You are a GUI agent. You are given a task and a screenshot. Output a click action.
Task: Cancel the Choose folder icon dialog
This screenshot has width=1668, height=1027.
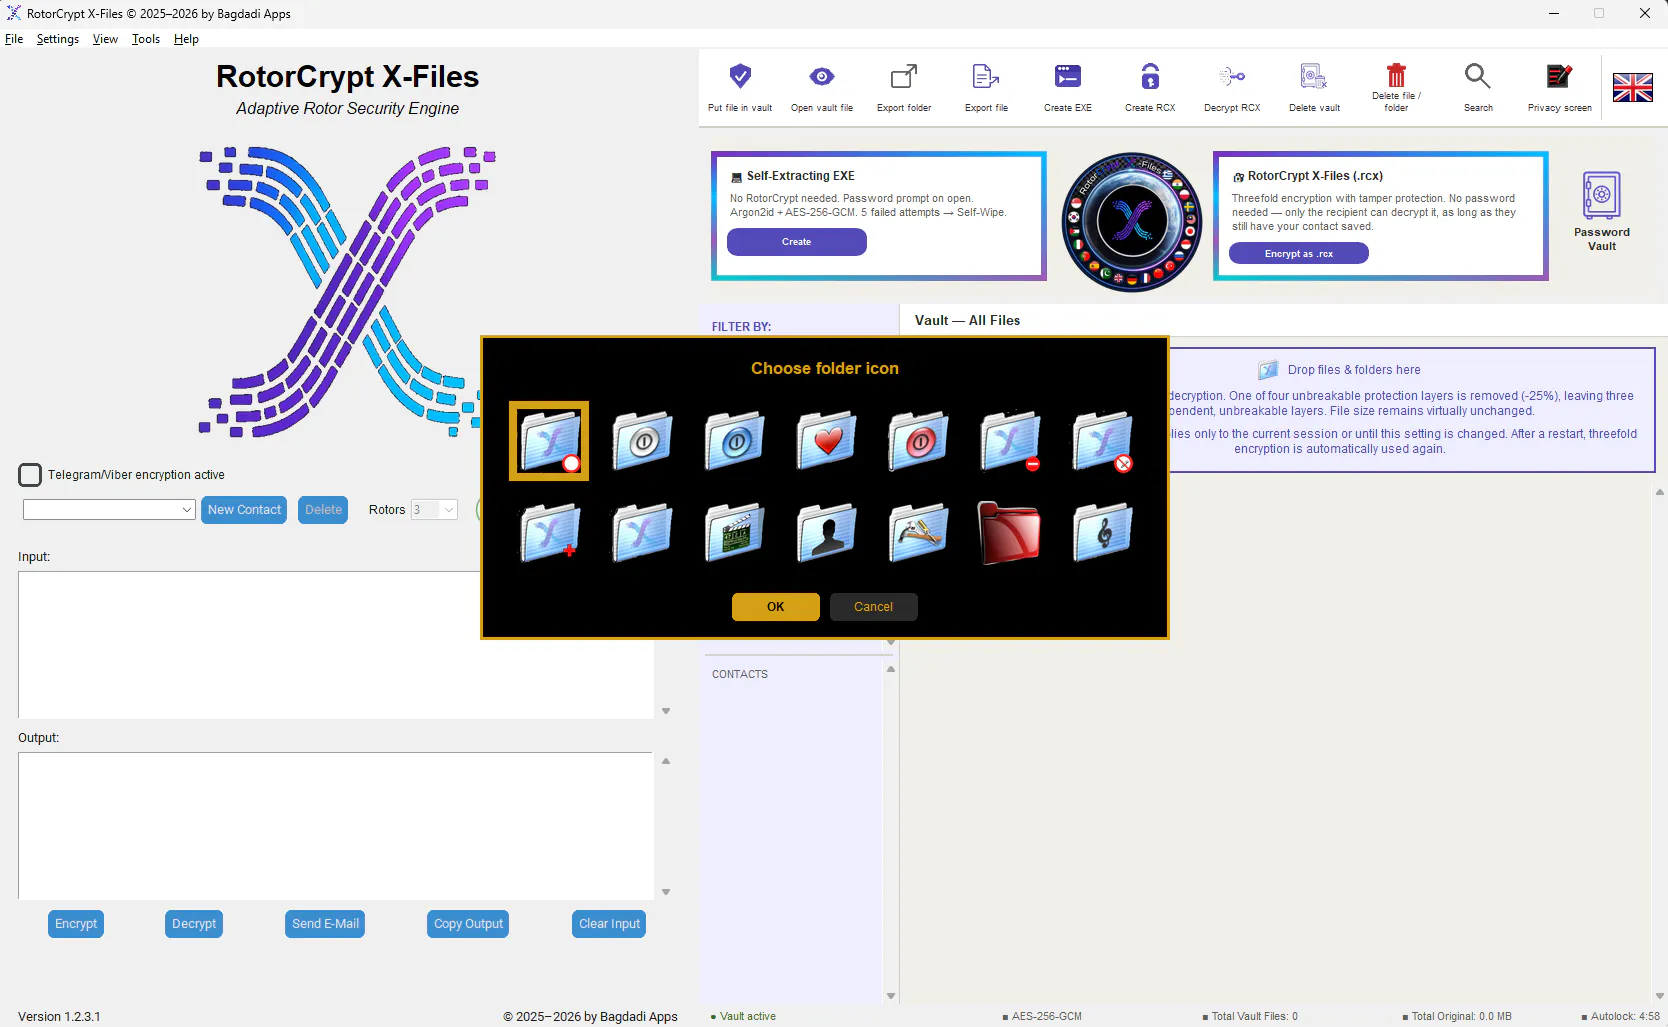point(874,607)
